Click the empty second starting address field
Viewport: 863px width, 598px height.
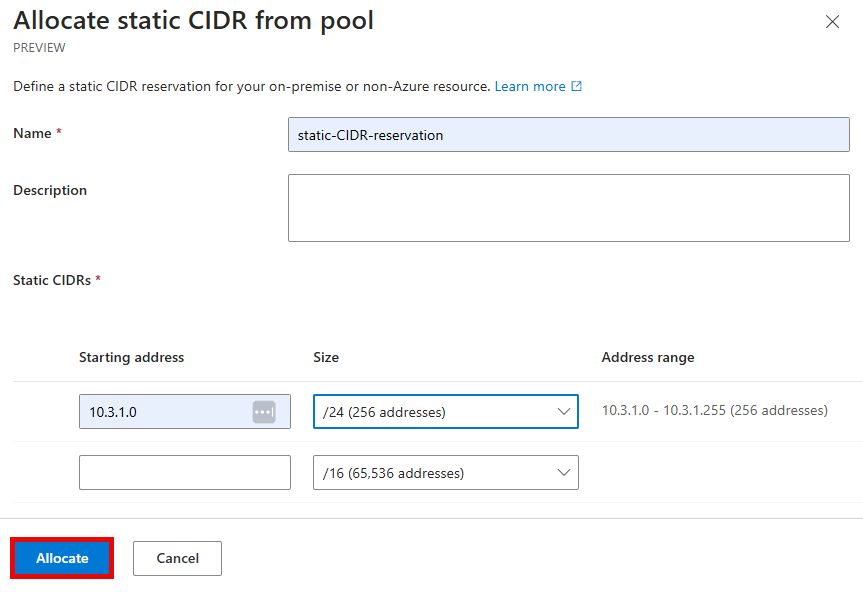click(x=185, y=473)
